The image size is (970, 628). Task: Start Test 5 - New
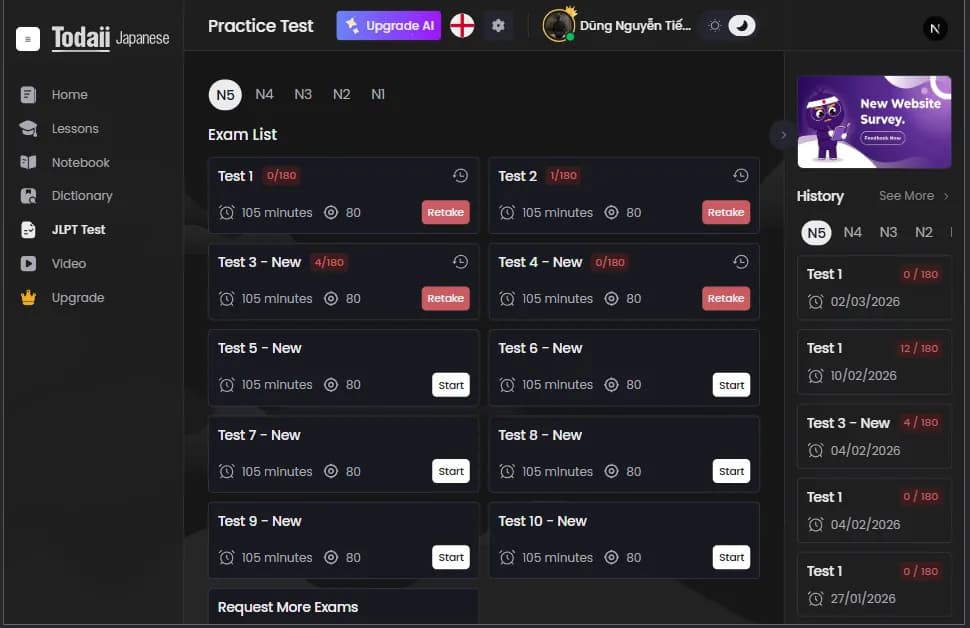pyautogui.click(x=451, y=385)
